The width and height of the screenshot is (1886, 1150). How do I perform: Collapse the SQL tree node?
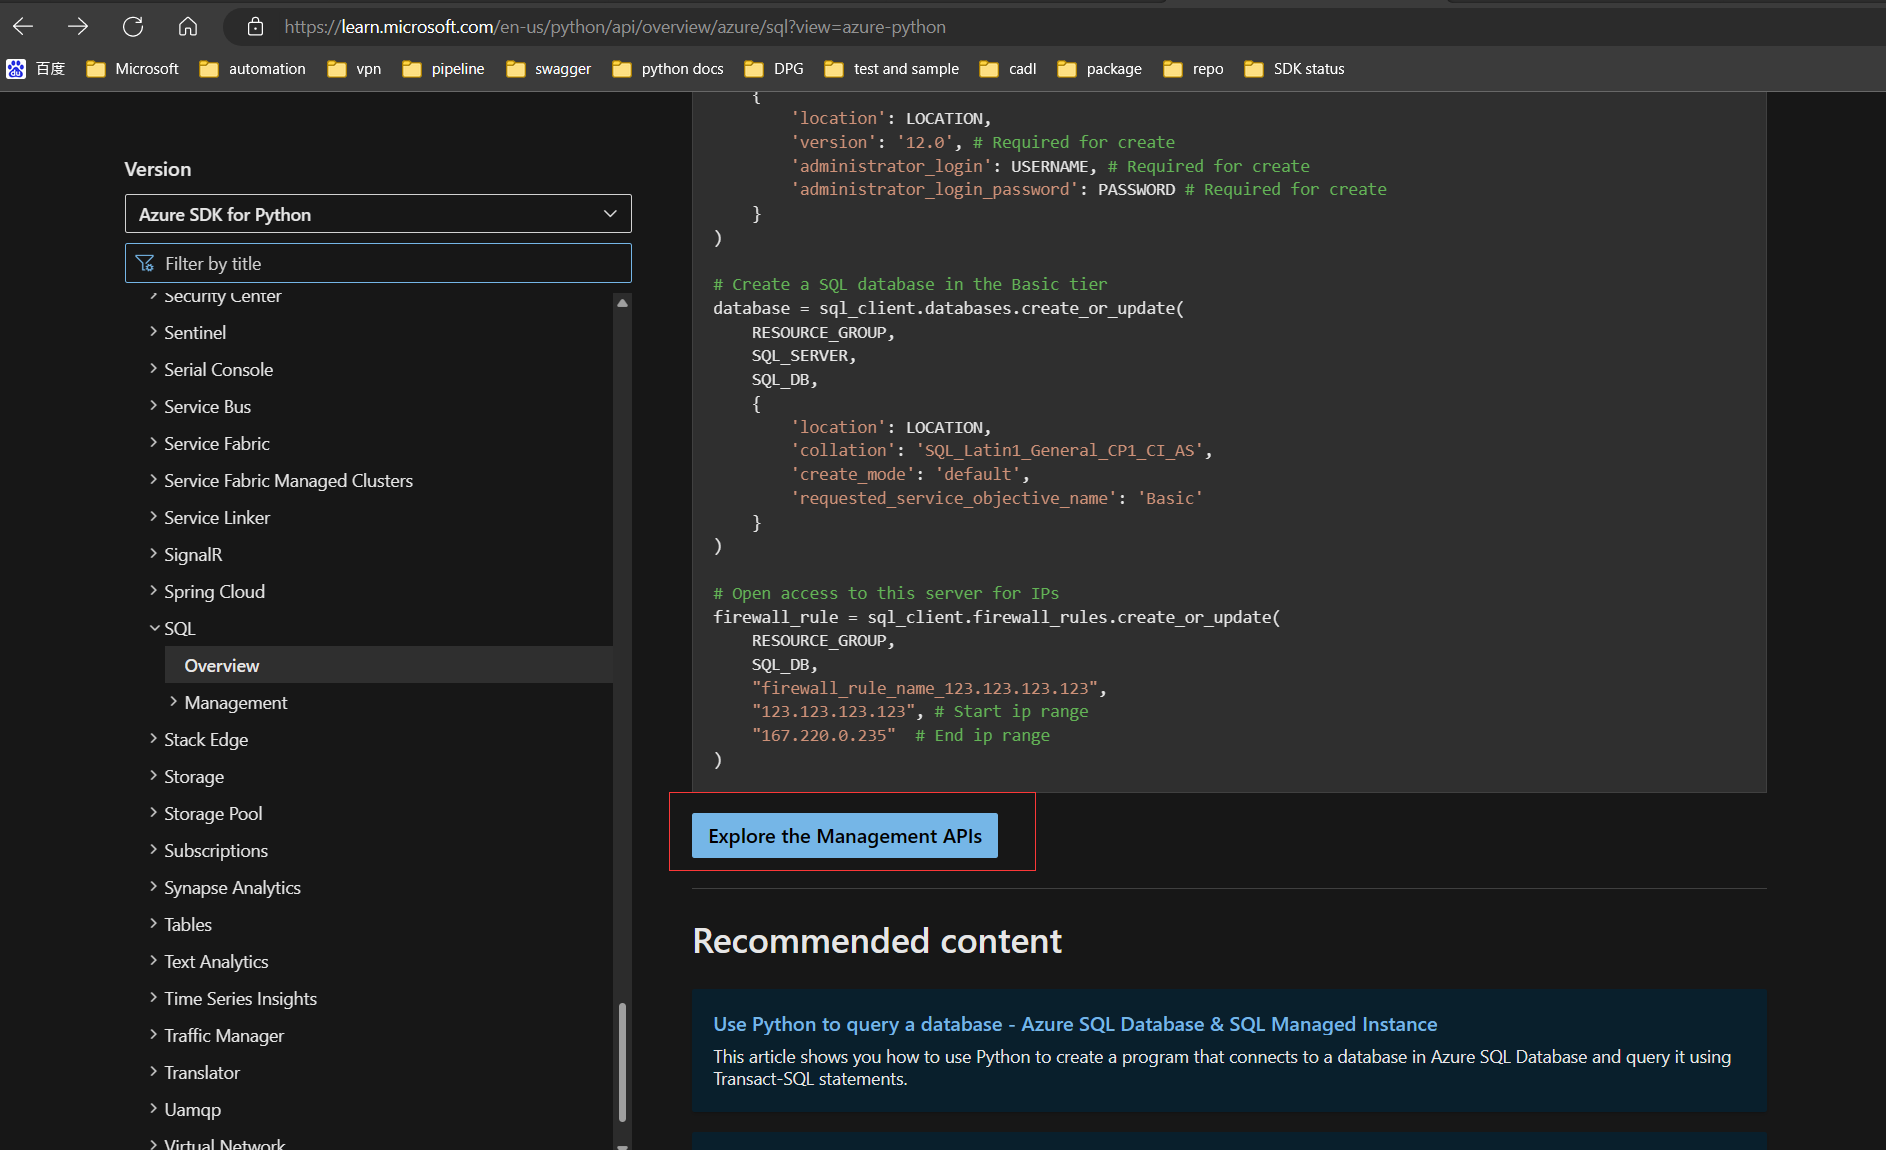[154, 628]
